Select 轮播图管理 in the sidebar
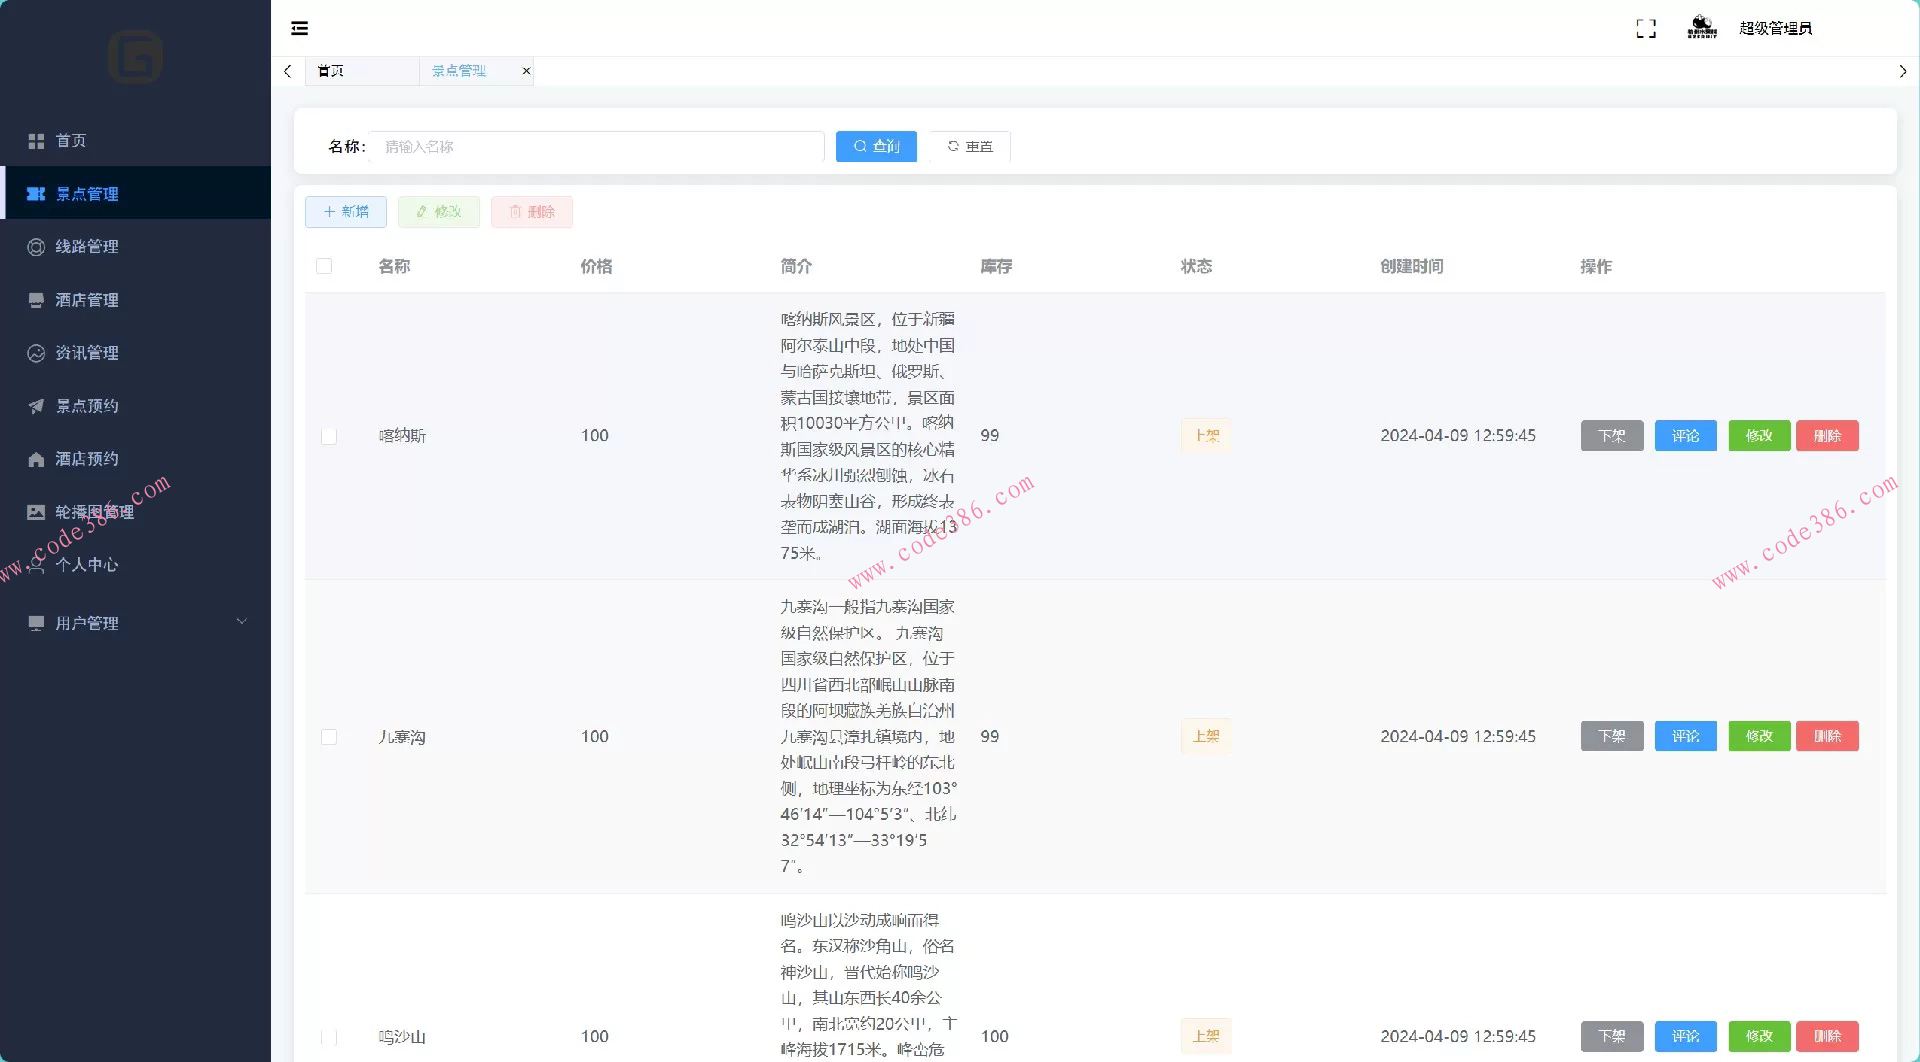Screen dimensions: 1920x1062 (95, 511)
